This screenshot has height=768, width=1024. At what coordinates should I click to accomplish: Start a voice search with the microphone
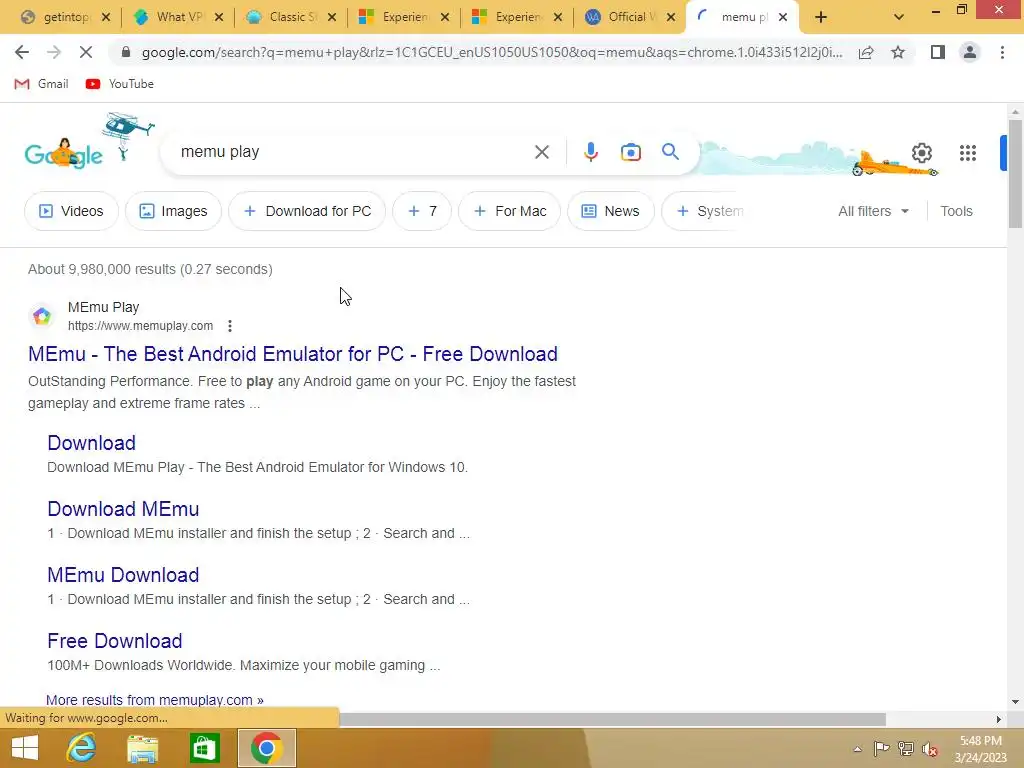click(x=590, y=152)
